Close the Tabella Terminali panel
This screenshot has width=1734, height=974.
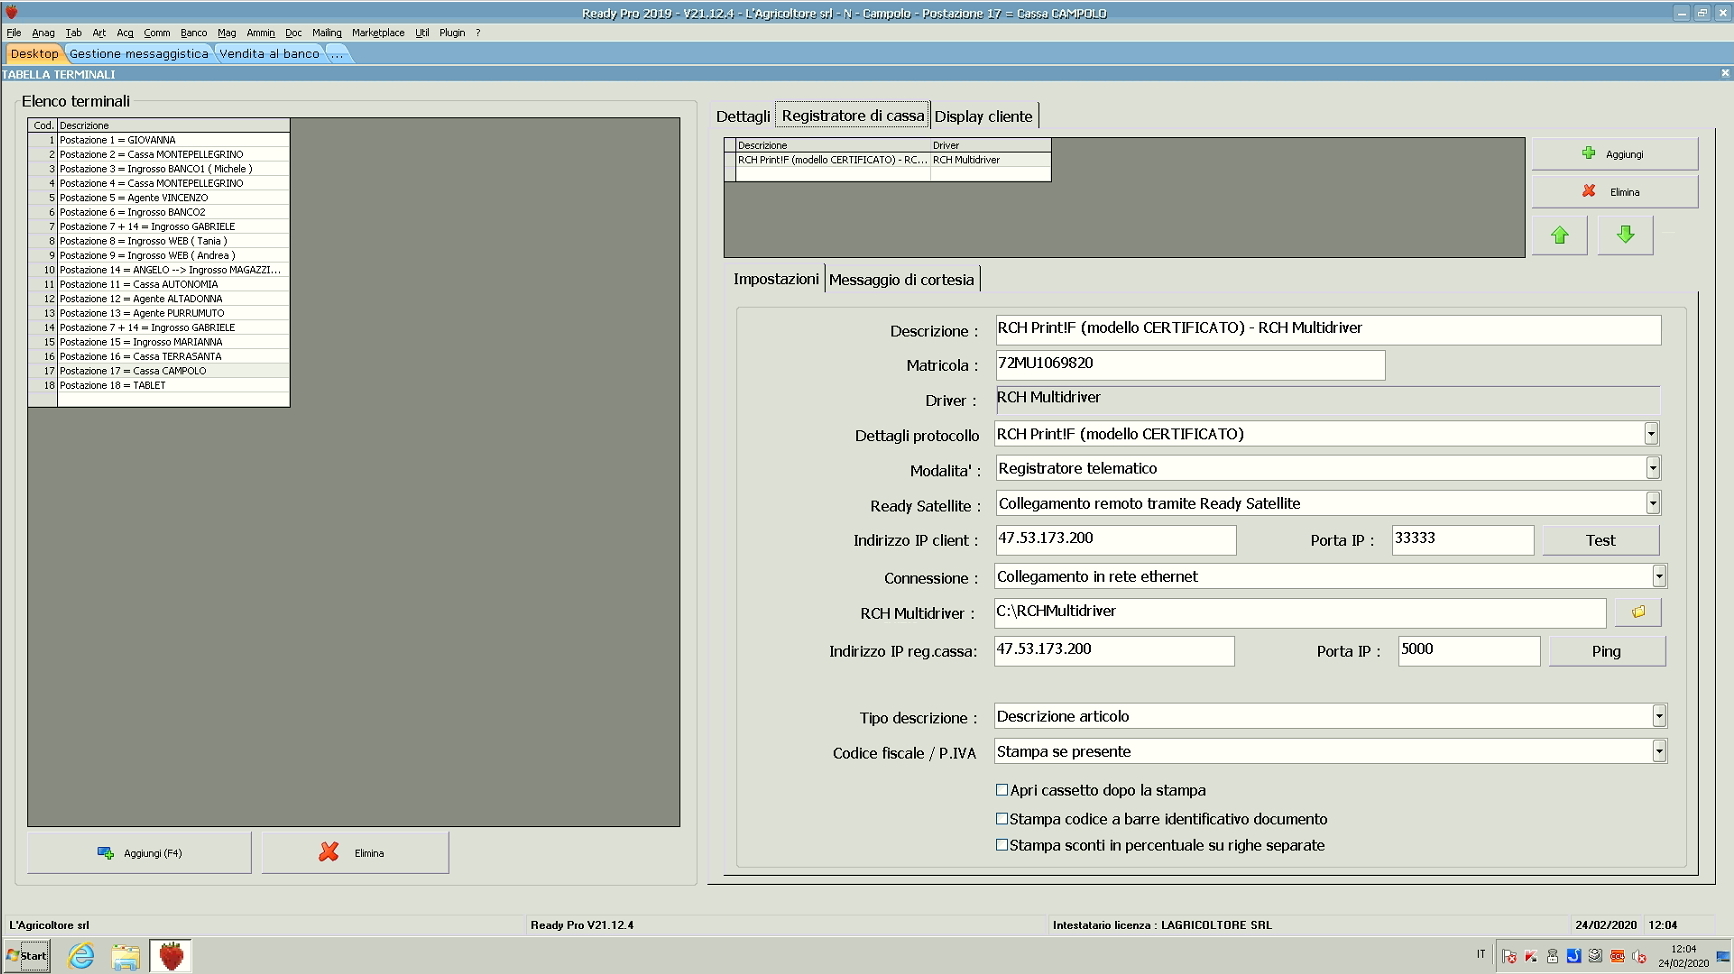pyautogui.click(x=1725, y=73)
